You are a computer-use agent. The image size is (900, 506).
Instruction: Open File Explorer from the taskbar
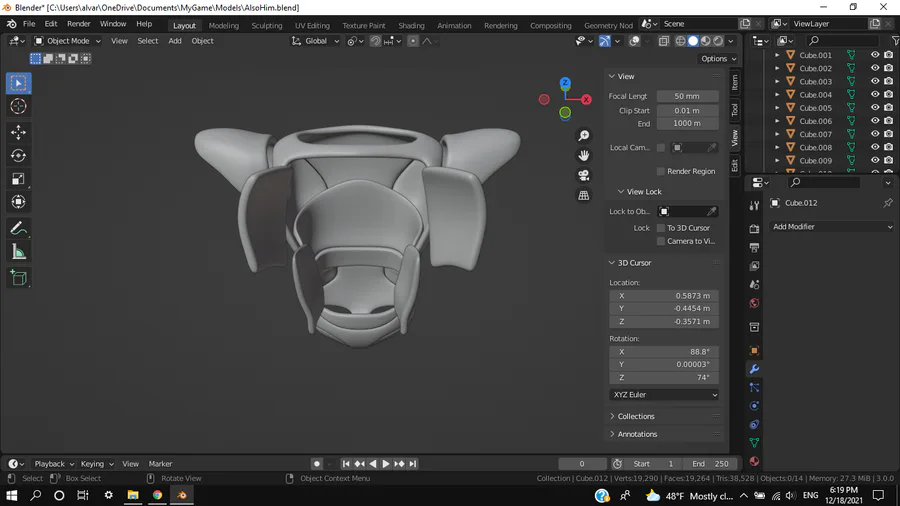tap(133, 495)
